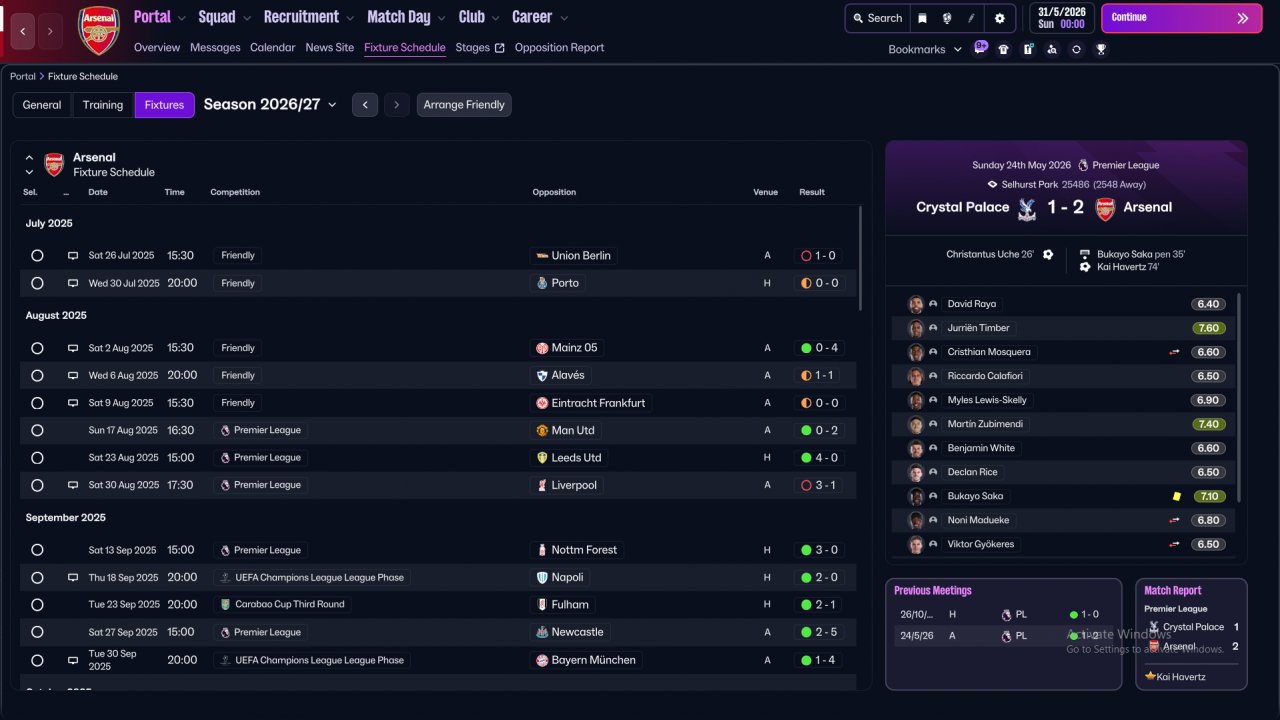Image resolution: width=1280 pixels, height=720 pixels.
Task: Click the fixtures list vertical scrollbar
Action: point(859,258)
